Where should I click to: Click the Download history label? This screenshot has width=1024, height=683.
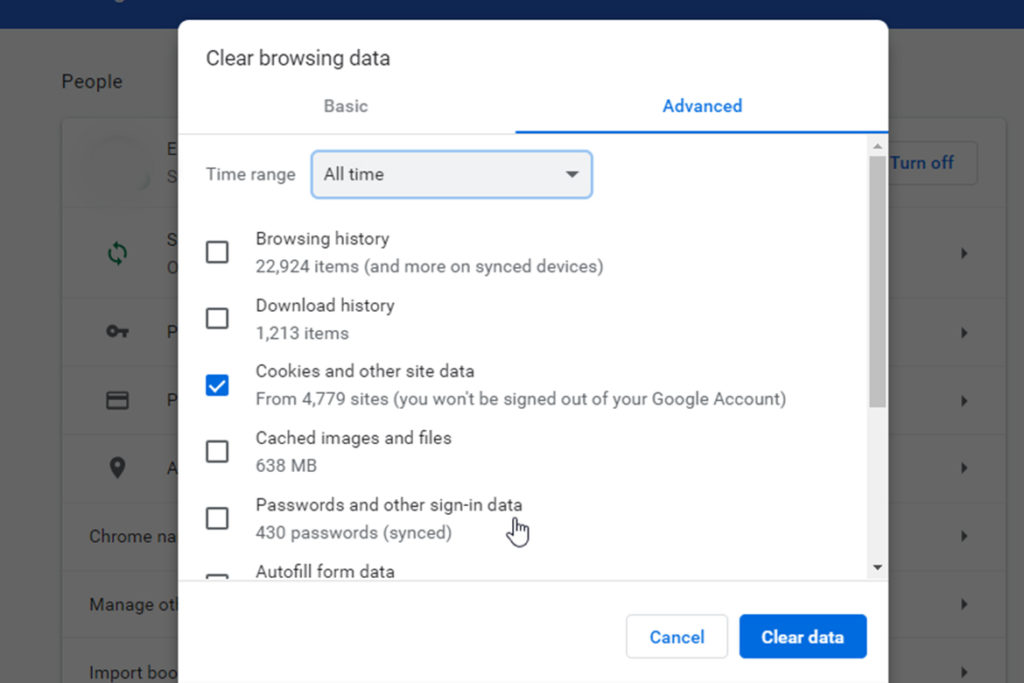pos(325,306)
